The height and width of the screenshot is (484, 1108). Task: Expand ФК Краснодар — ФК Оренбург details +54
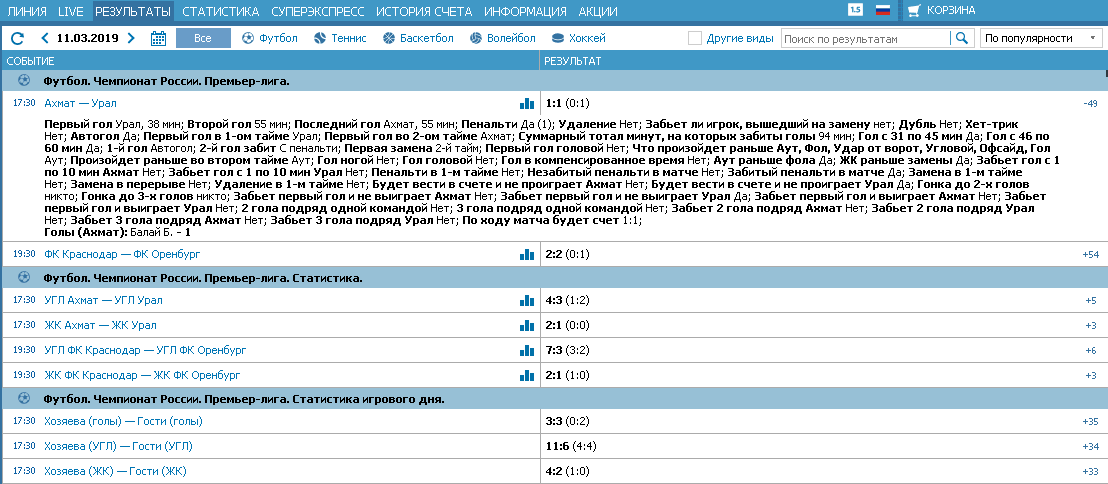(1090, 254)
